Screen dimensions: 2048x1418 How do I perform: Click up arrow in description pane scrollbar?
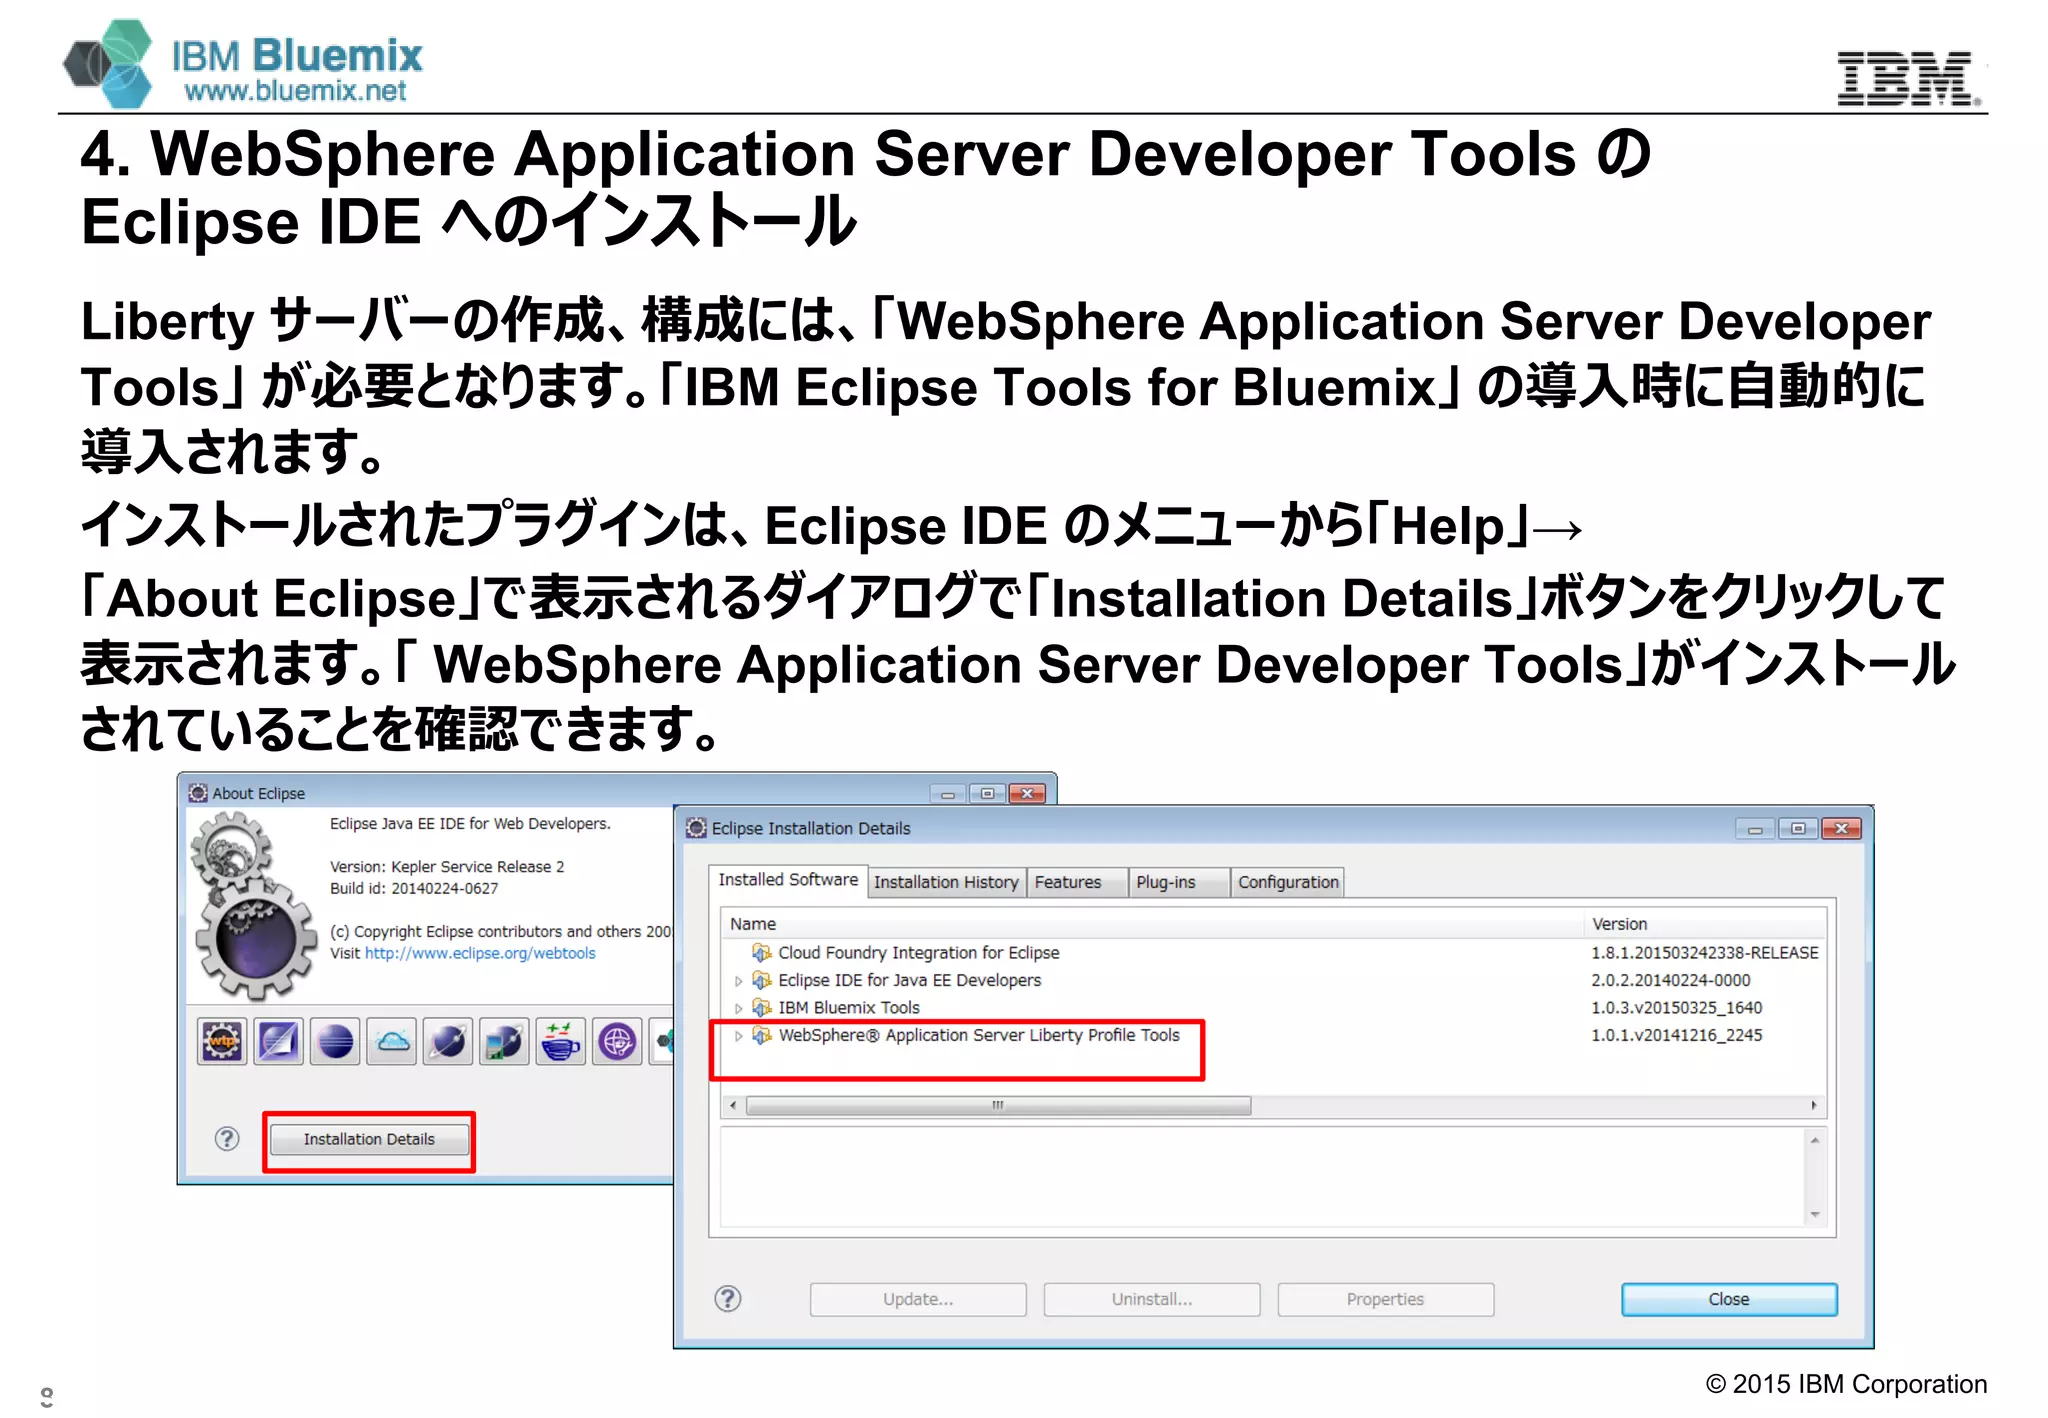pos(1814,1139)
